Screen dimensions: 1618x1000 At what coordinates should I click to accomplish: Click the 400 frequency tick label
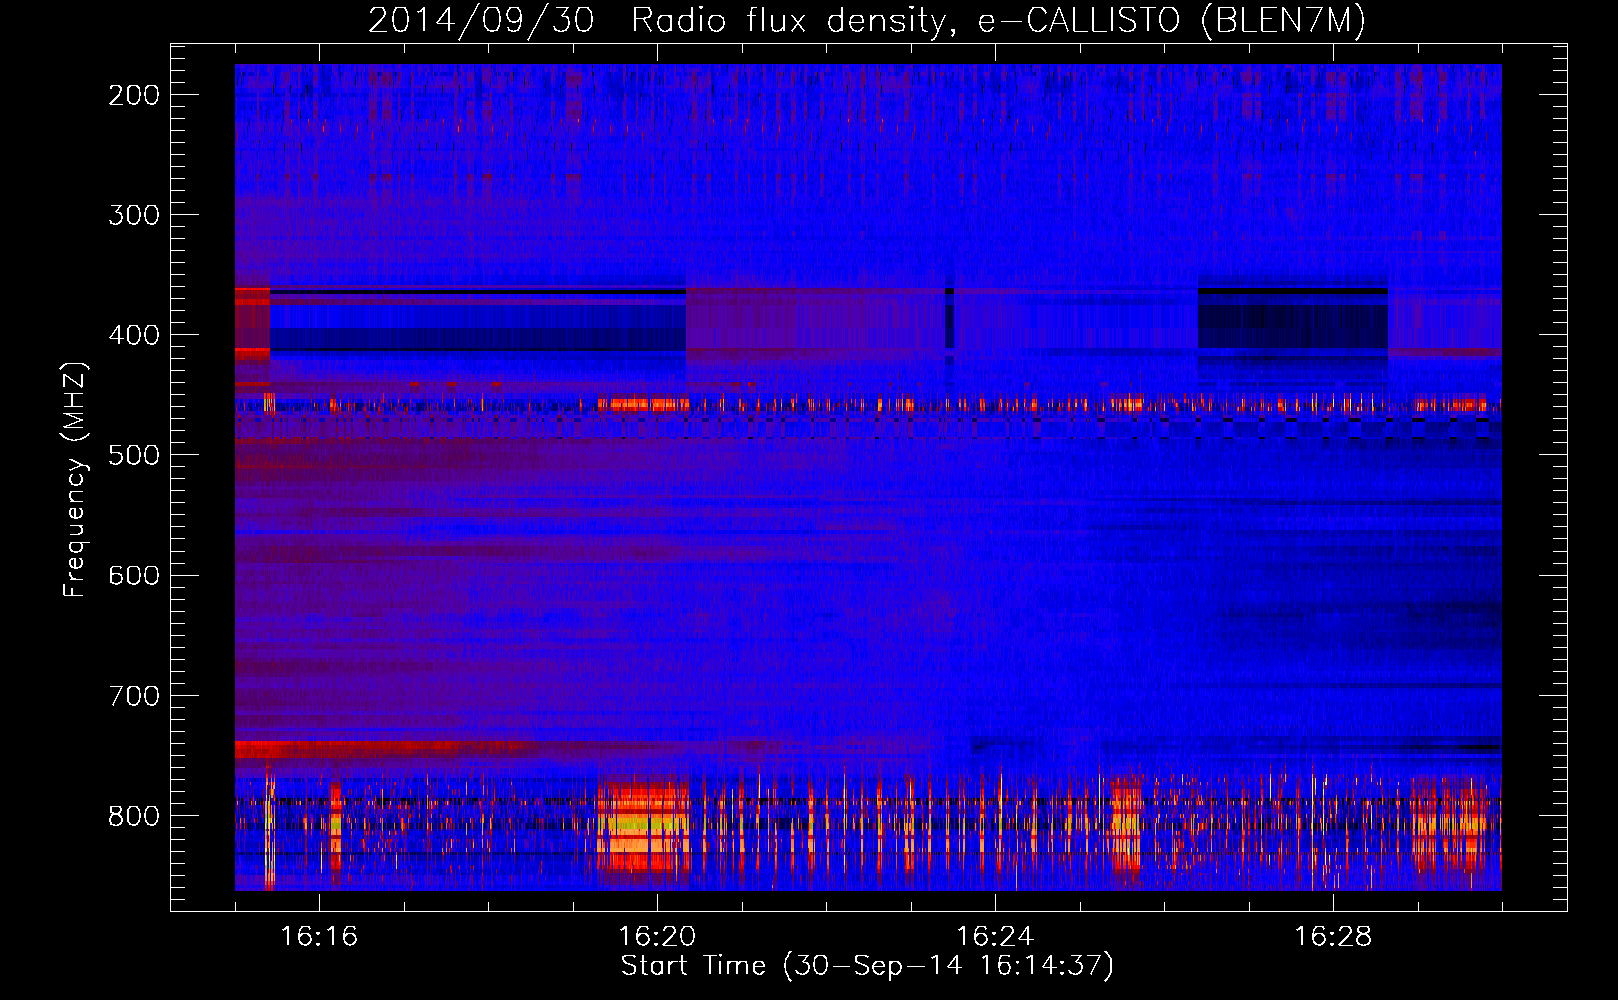pos(134,335)
